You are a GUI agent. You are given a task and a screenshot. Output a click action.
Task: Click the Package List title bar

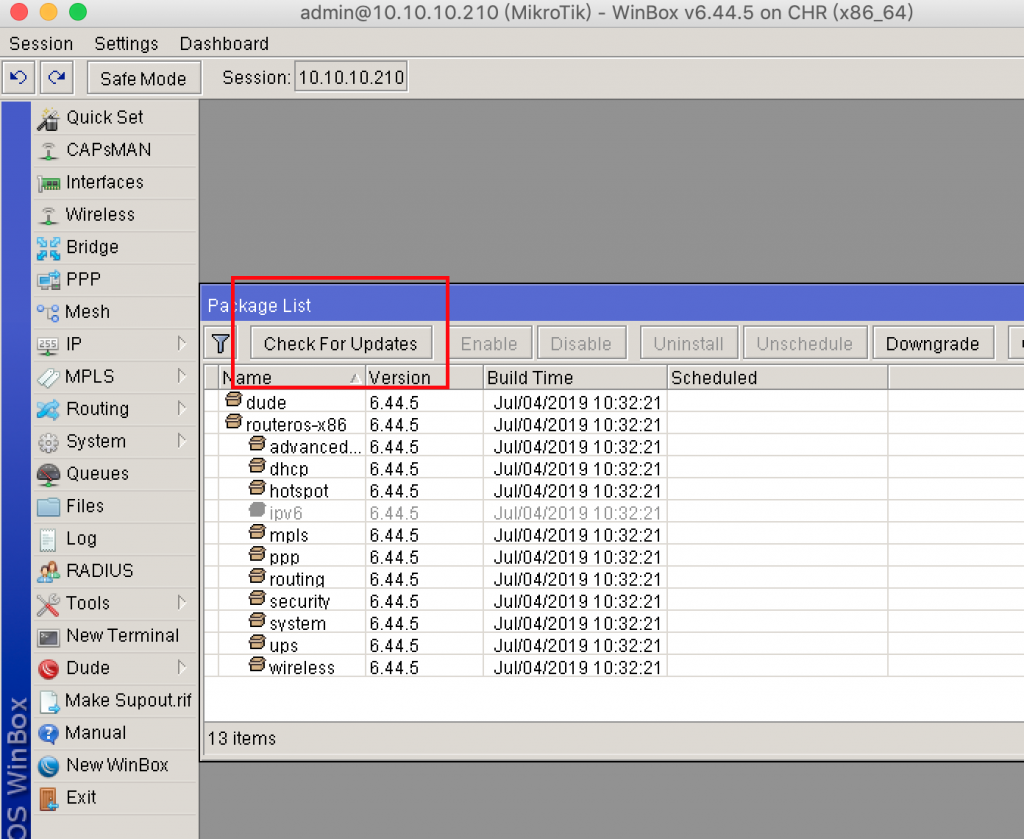coord(613,305)
